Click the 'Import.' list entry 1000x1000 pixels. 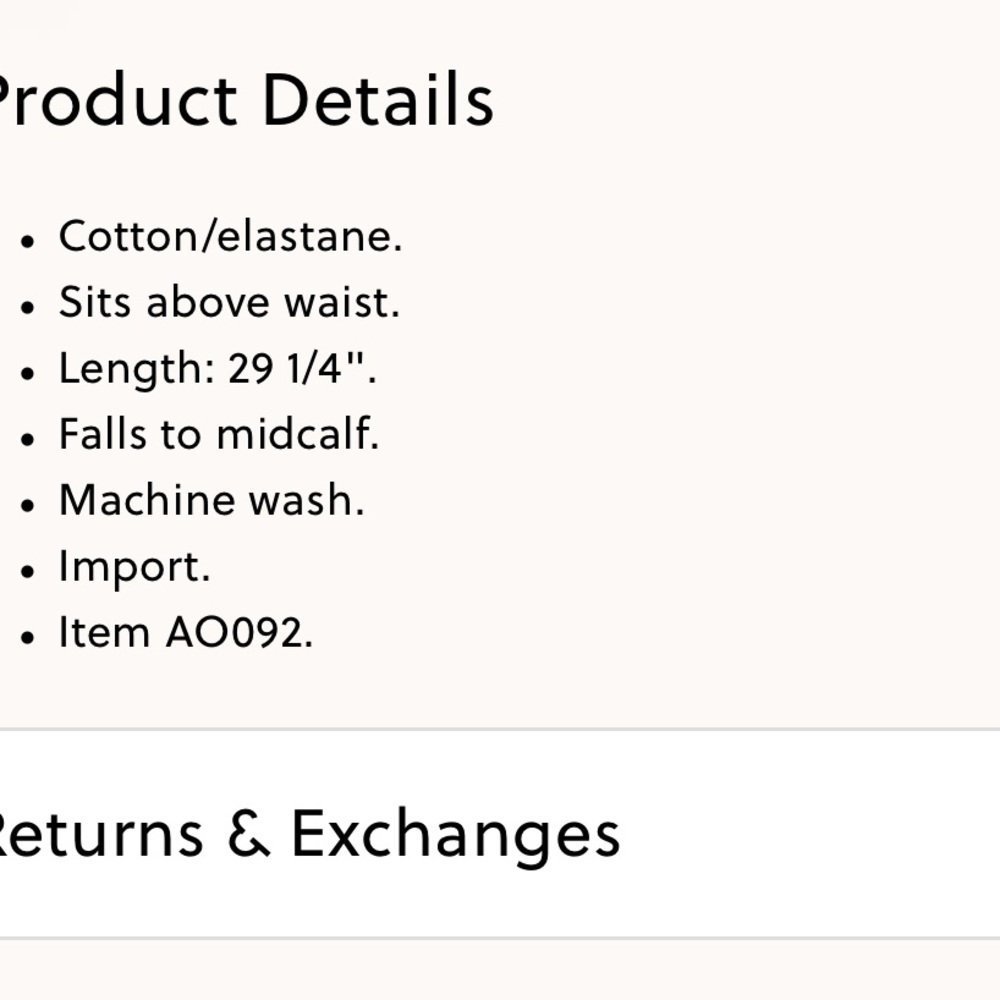coord(134,566)
